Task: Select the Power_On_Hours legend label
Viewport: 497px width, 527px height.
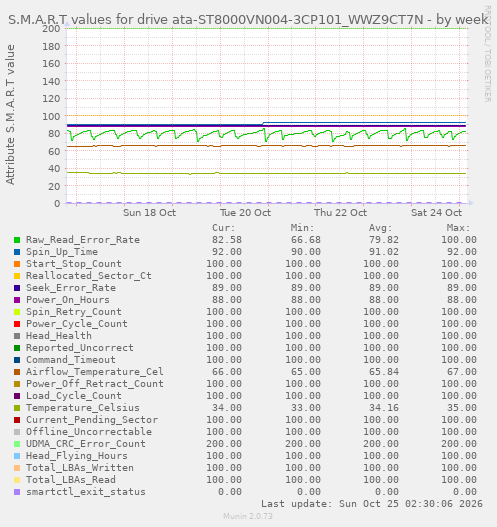Action: pos(68,300)
